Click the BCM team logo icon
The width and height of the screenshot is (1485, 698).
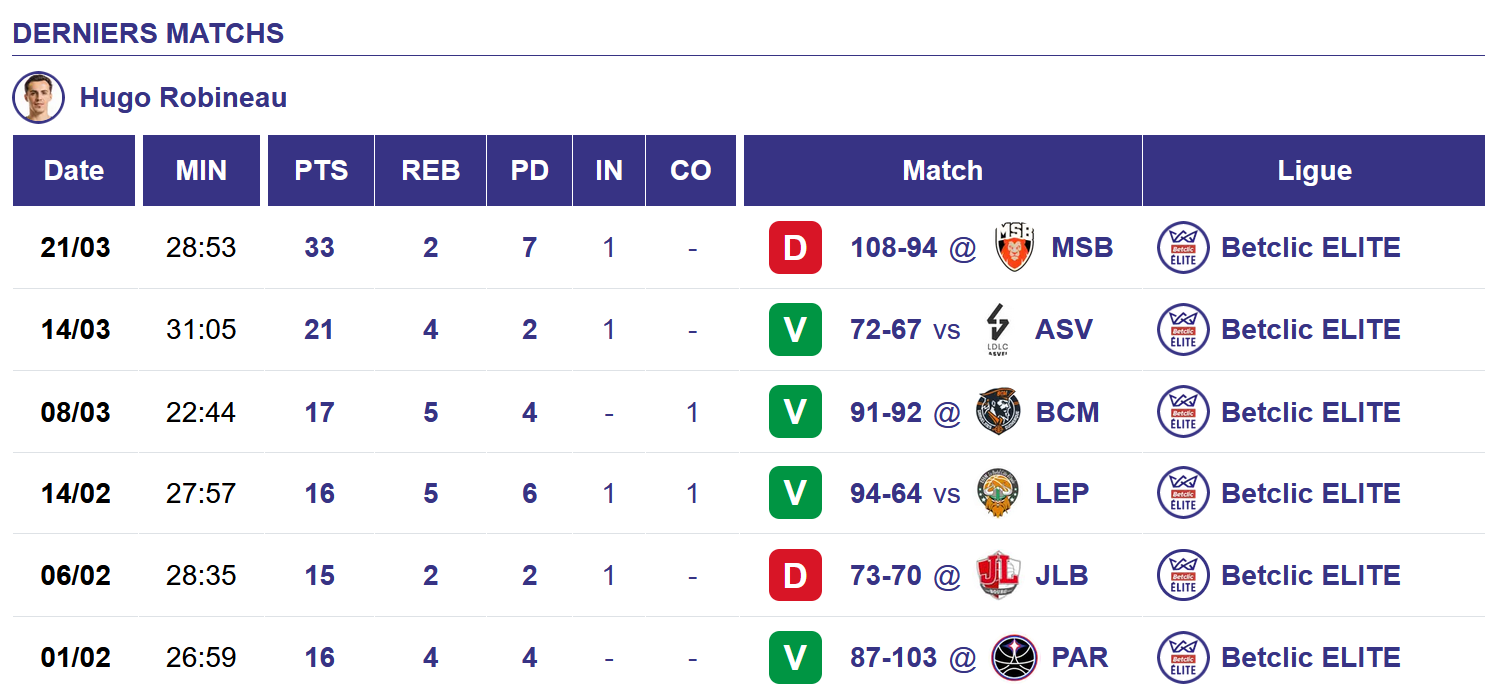[x=998, y=411]
